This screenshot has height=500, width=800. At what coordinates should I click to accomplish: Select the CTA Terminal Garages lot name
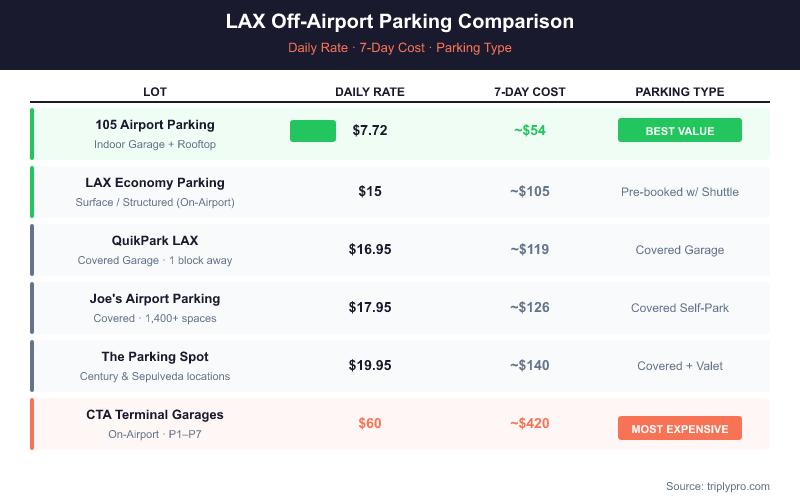pyautogui.click(x=155, y=415)
